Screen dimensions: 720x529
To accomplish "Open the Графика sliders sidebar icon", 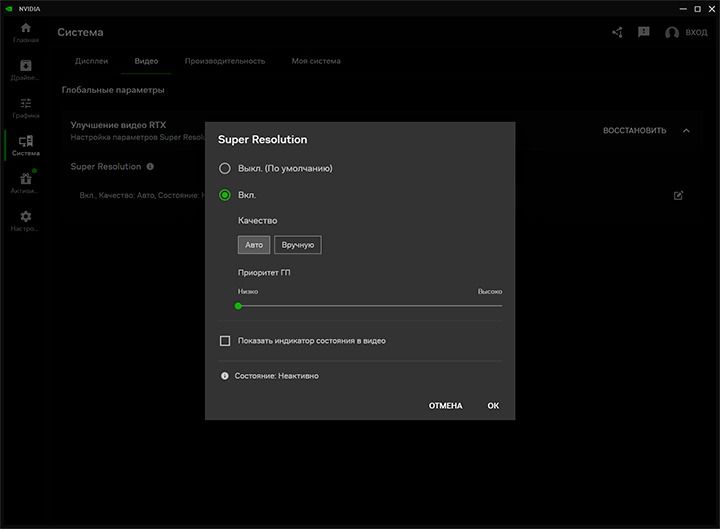I will coord(26,103).
